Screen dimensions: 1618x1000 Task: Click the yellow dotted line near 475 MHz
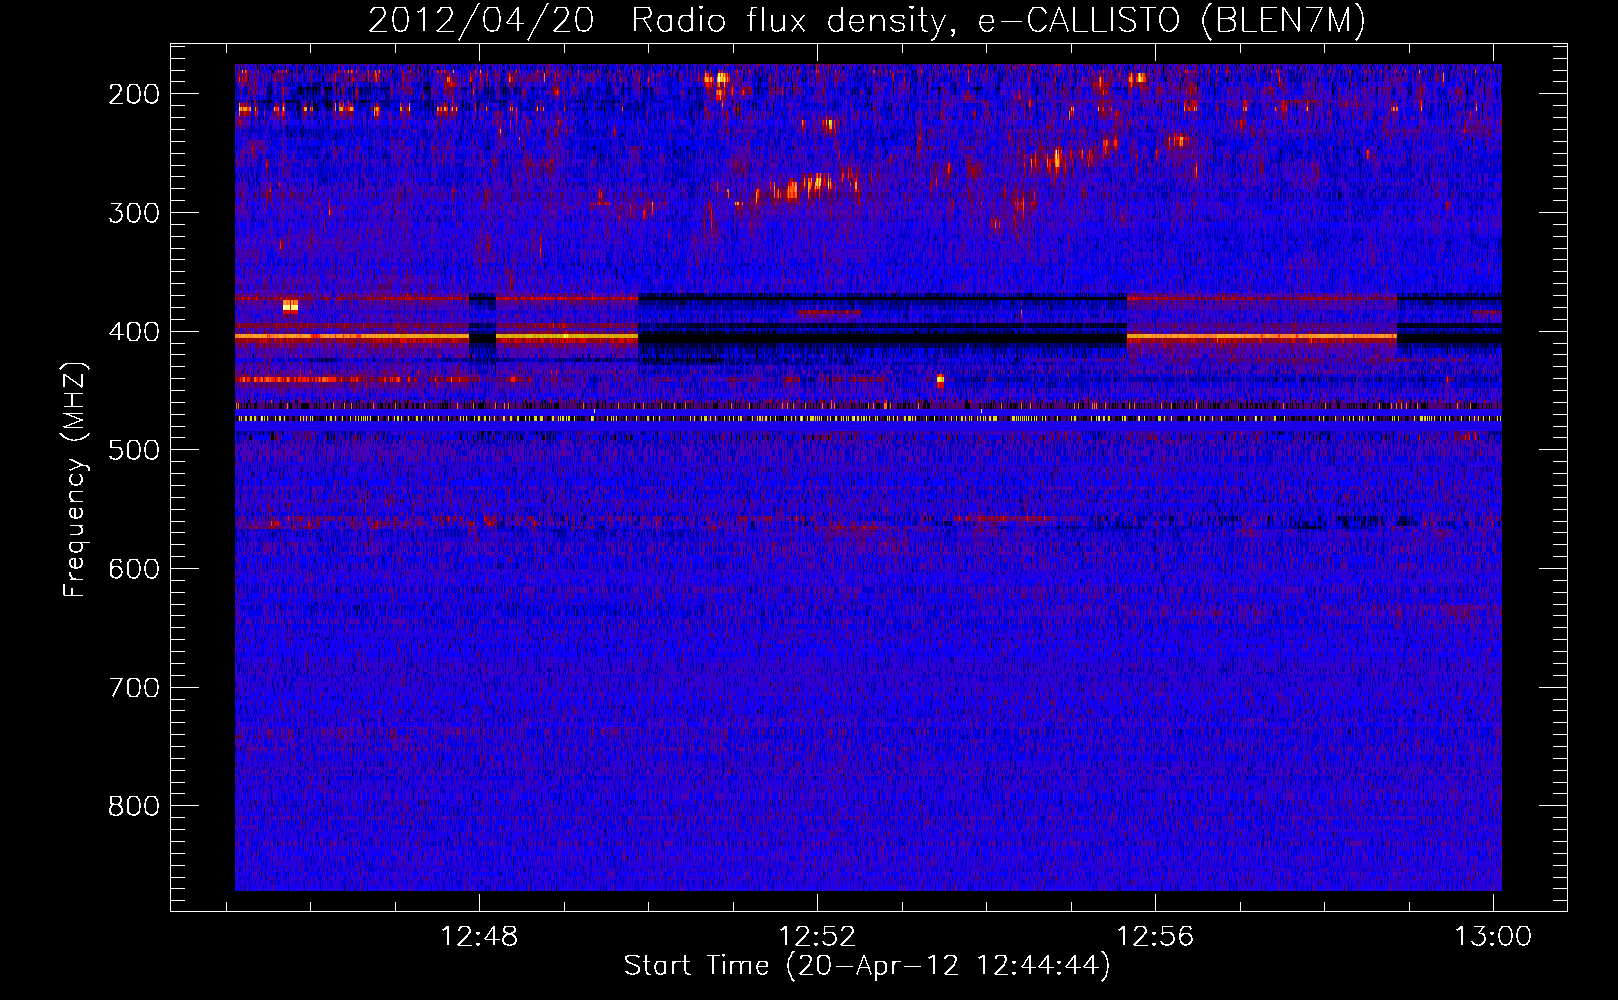click(868, 419)
